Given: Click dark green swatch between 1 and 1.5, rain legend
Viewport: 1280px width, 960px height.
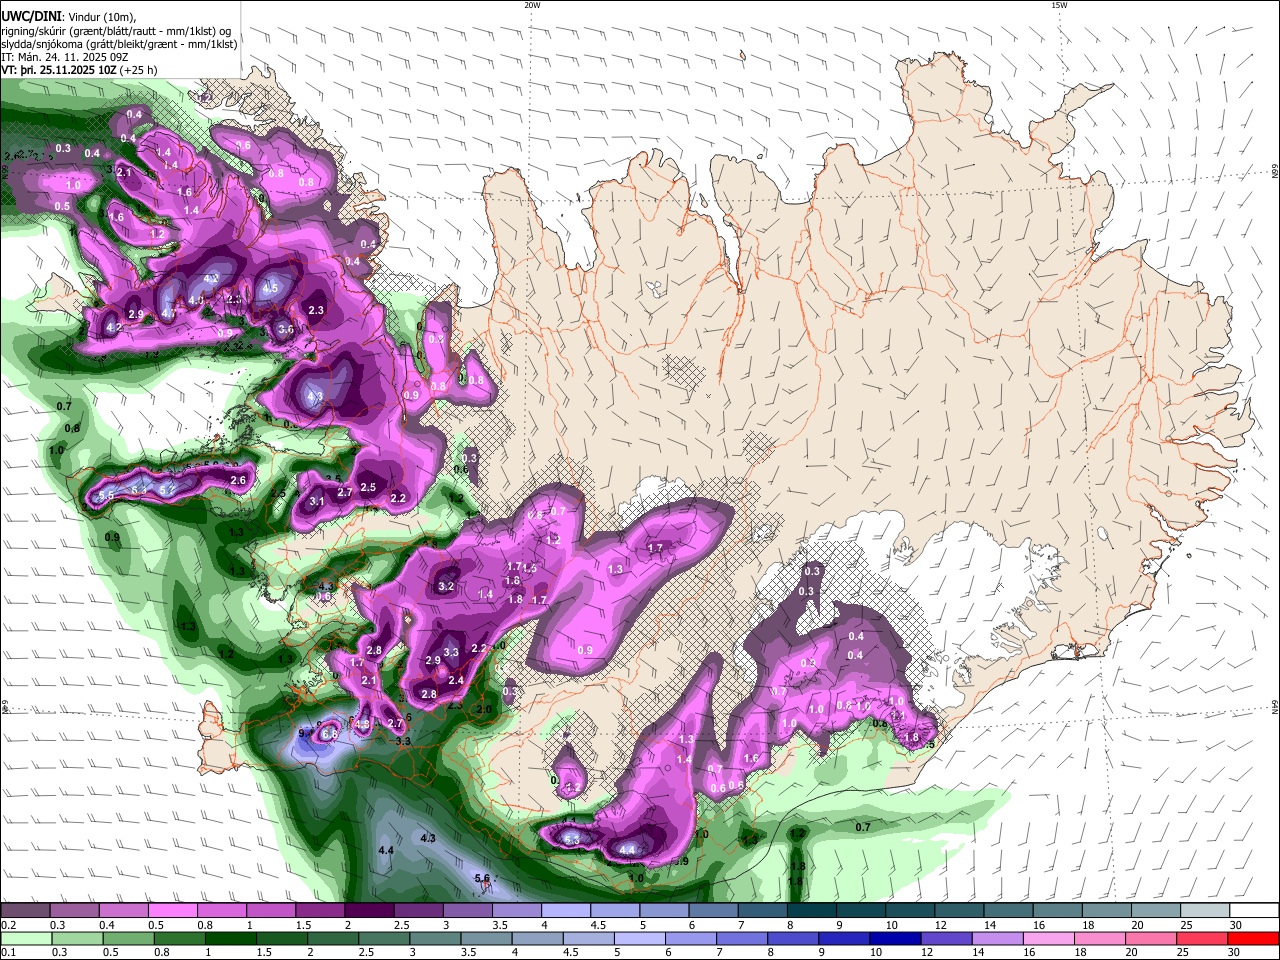Looking at the screenshot, I should (x=229, y=938).
